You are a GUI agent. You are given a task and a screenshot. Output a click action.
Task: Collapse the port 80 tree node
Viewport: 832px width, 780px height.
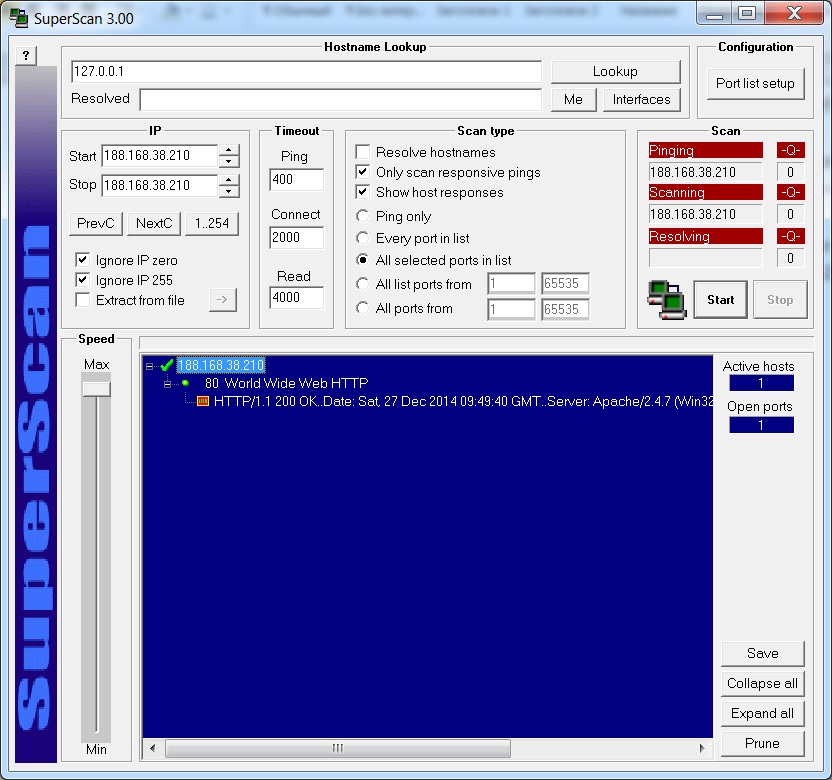point(168,384)
